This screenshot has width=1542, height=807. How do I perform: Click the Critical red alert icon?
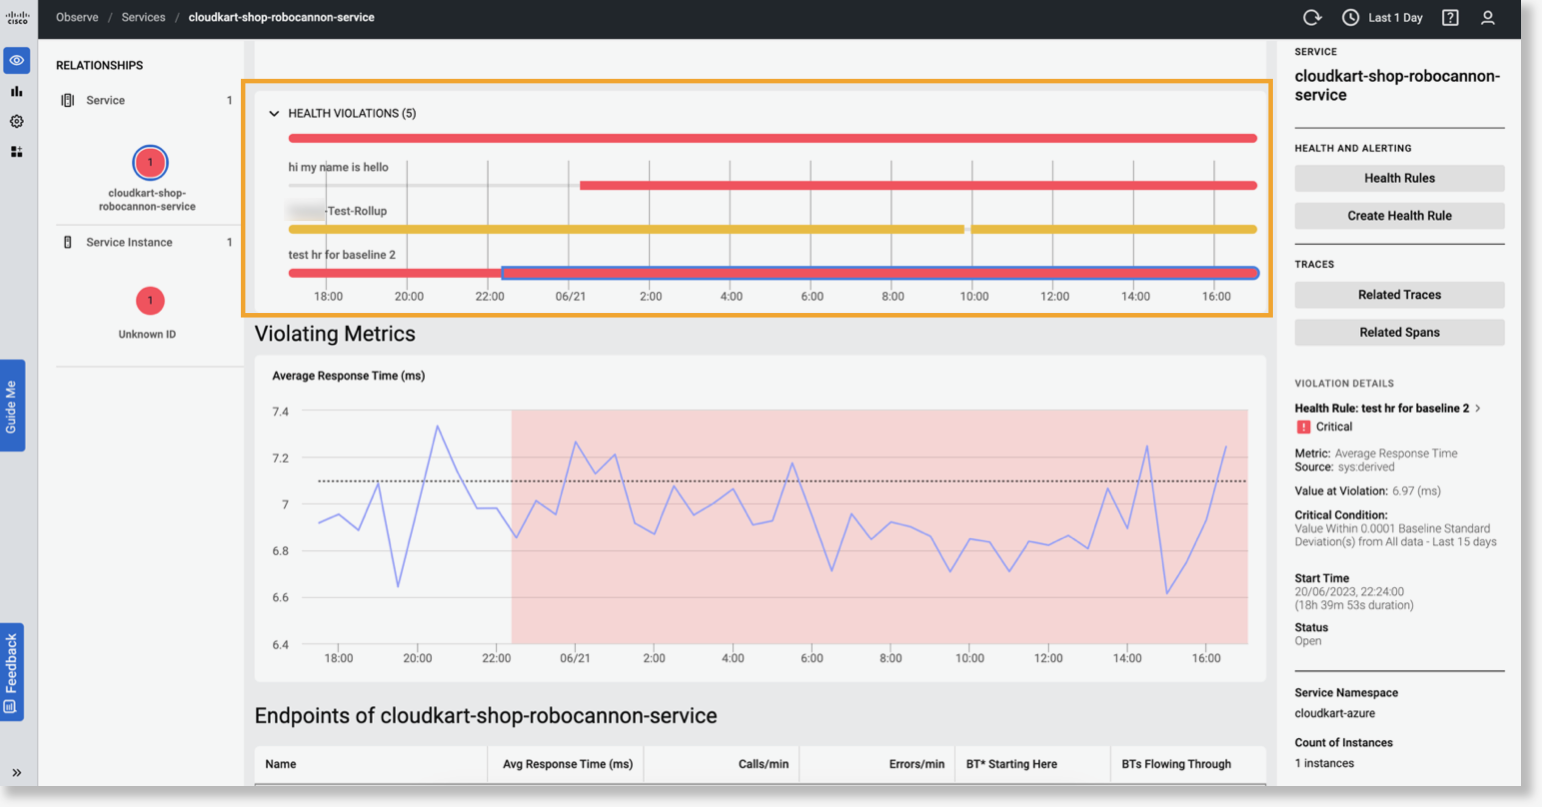(x=1303, y=427)
